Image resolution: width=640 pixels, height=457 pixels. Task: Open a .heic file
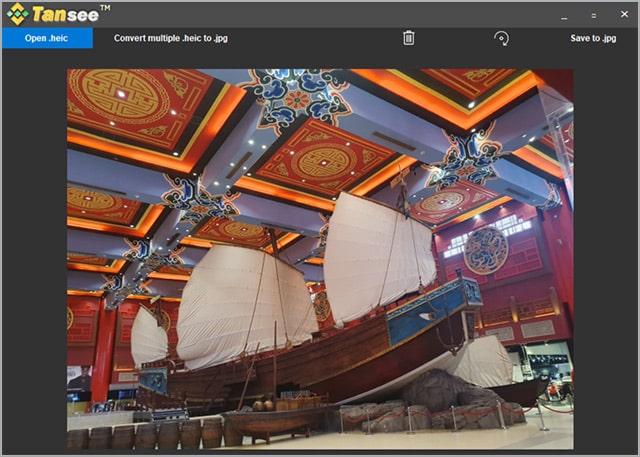coord(47,38)
